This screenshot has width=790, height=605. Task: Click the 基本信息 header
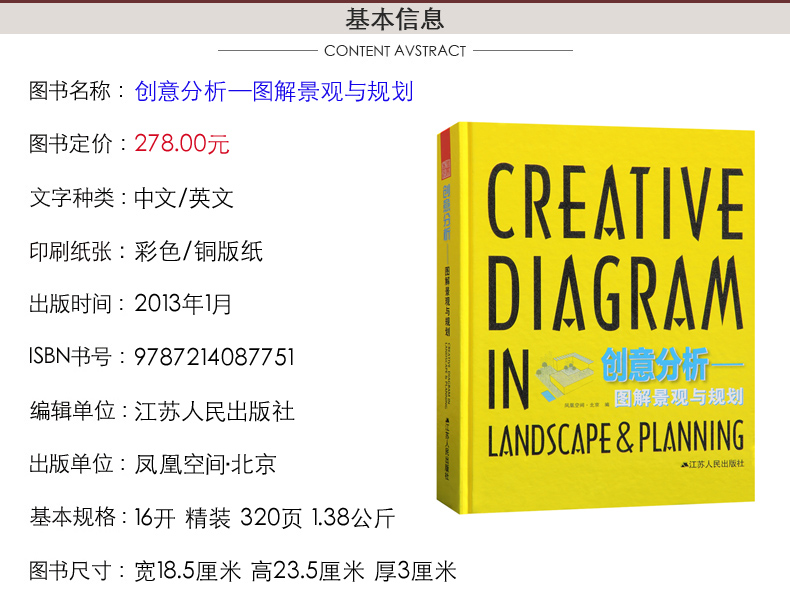point(394,19)
